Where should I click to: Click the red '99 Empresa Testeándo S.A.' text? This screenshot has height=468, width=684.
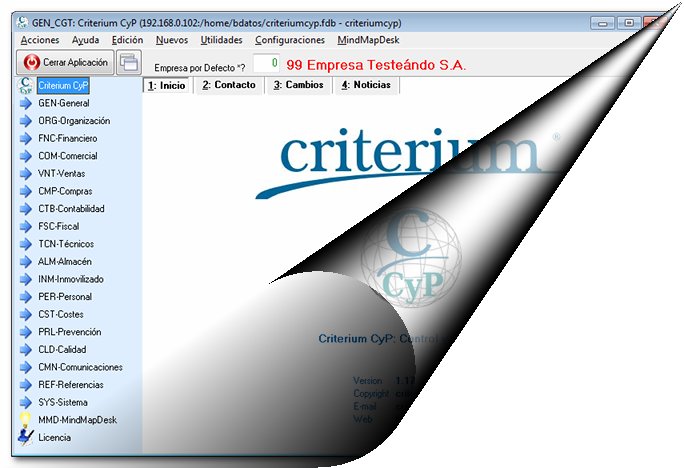coord(376,65)
